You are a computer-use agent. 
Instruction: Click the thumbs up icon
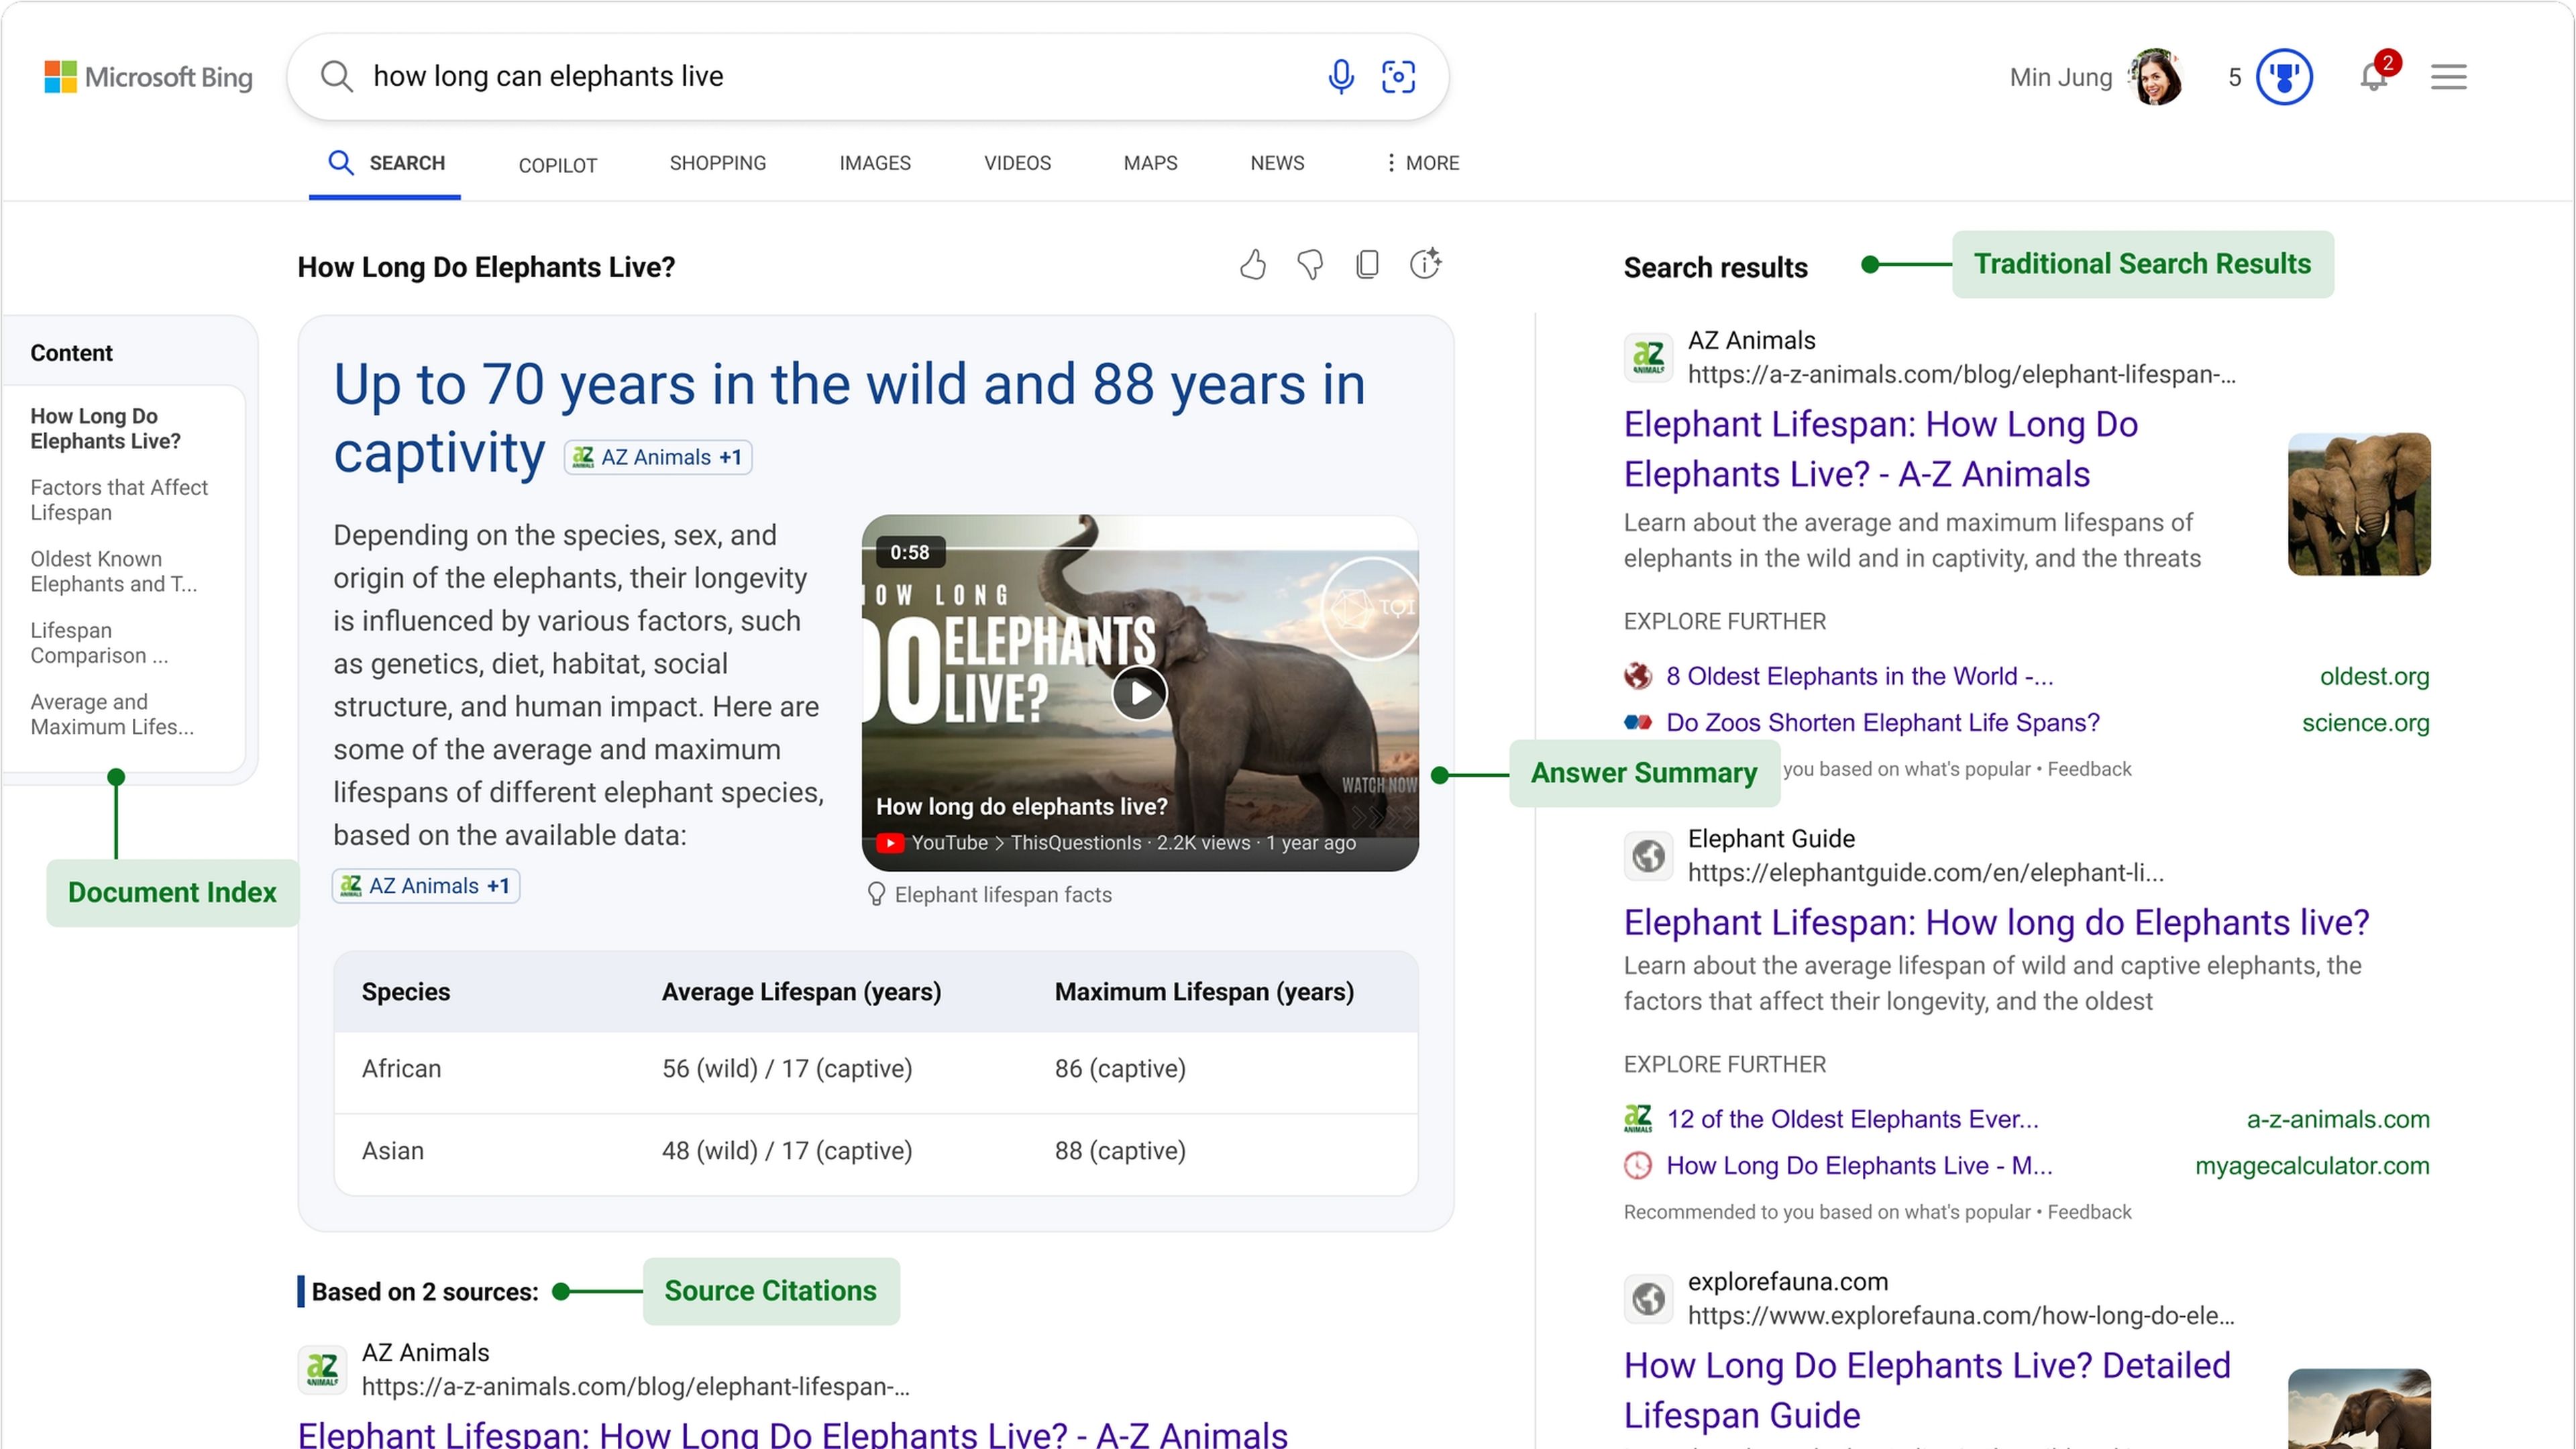(1252, 264)
